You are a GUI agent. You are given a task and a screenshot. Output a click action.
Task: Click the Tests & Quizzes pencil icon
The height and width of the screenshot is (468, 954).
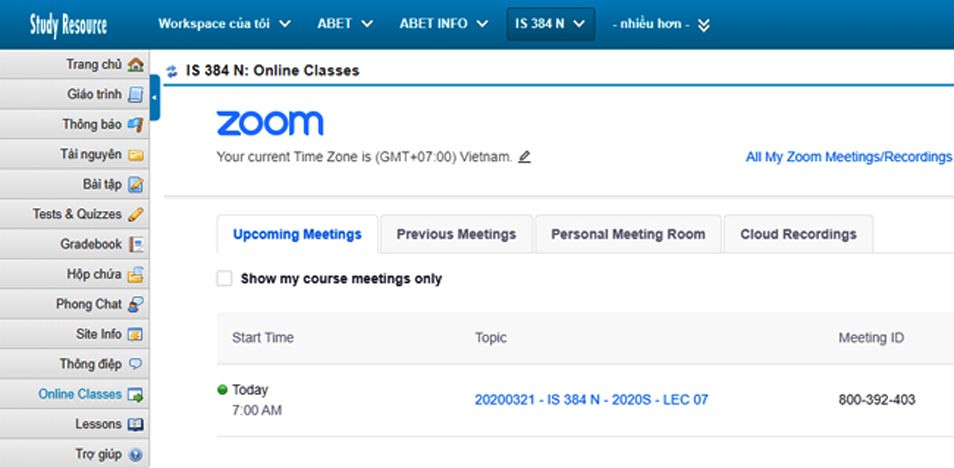(136, 214)
